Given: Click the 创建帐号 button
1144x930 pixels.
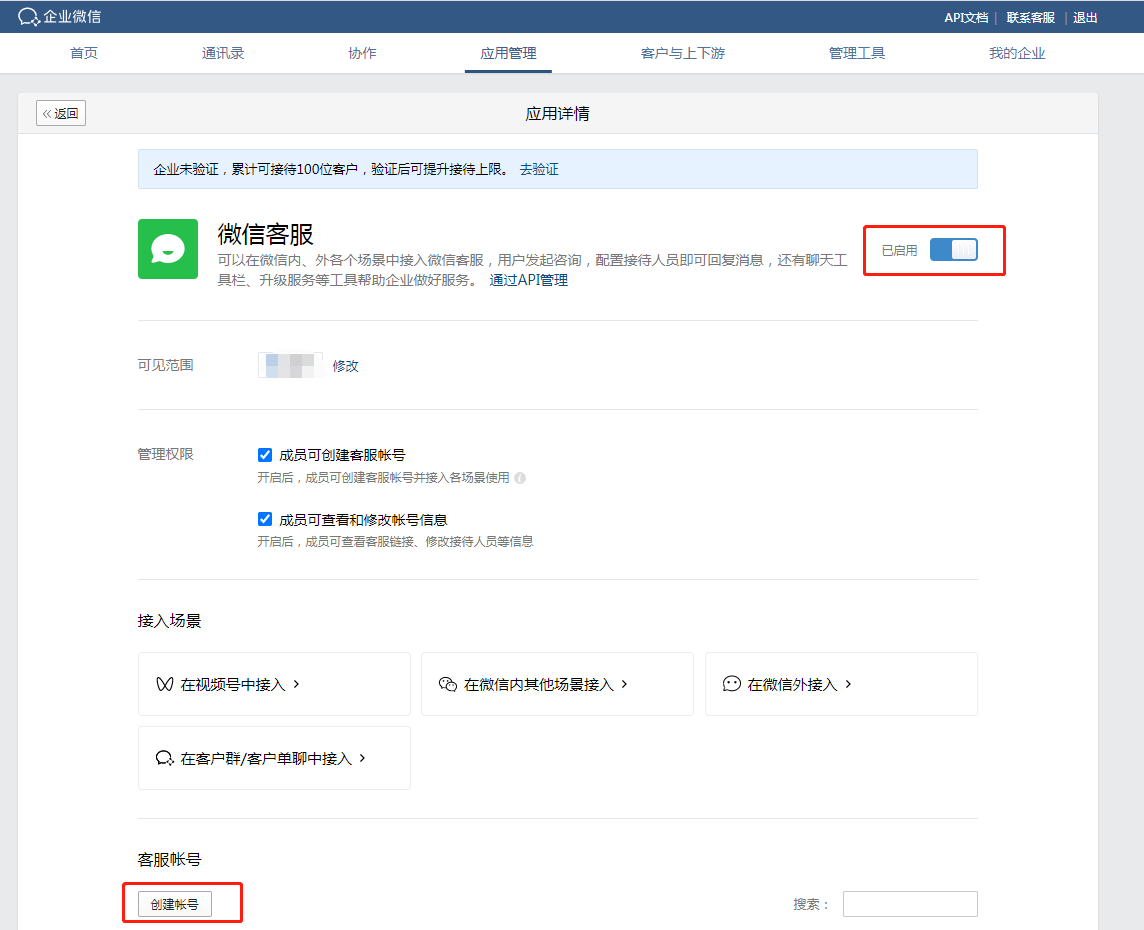Looking at the screenshot, I should (x=175, y=904).
